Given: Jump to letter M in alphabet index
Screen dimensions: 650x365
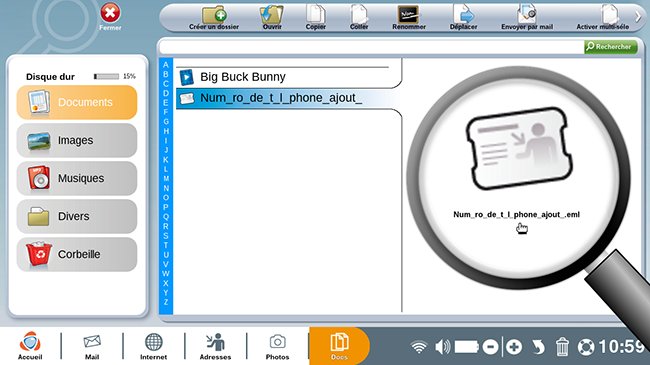Looking at the screenshot, I should pos(166,179).
